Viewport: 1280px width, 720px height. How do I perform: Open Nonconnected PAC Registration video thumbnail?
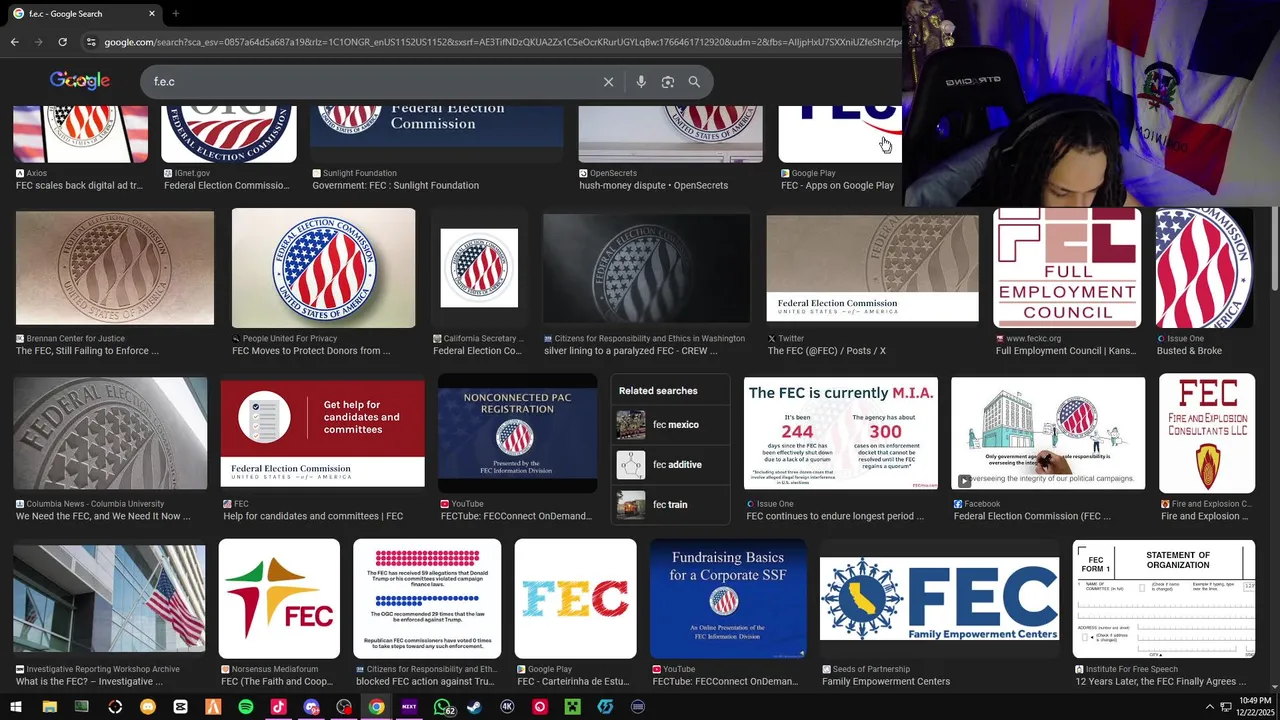[x=517, y=434]
